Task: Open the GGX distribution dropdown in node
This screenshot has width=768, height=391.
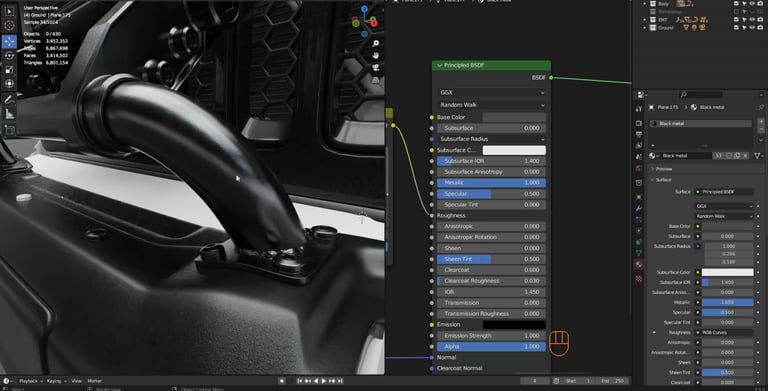Action: click(491, 93)
